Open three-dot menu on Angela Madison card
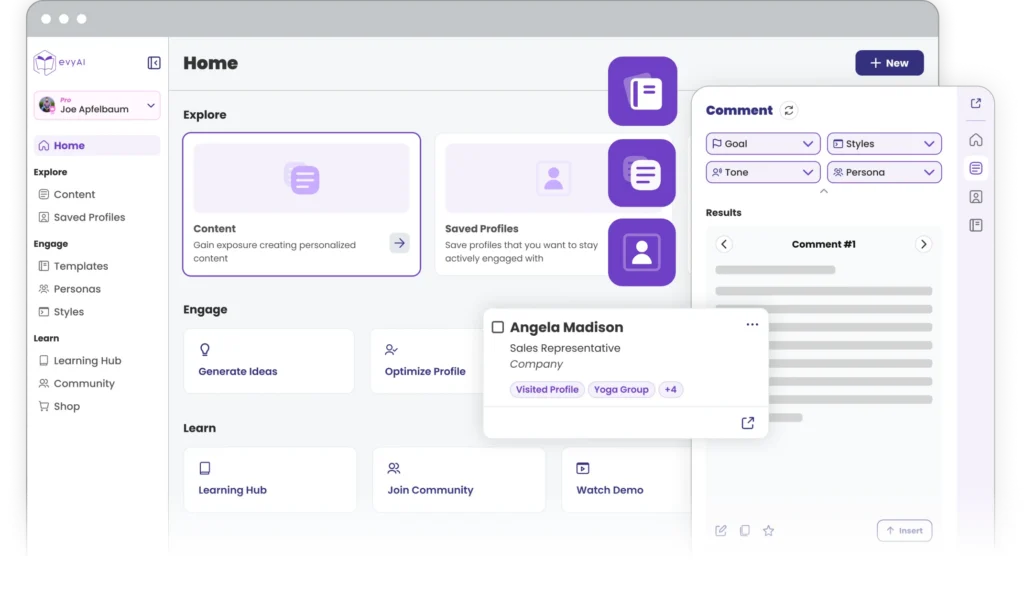The width and height of the screenshot is (1024, 616). point(752,325)
